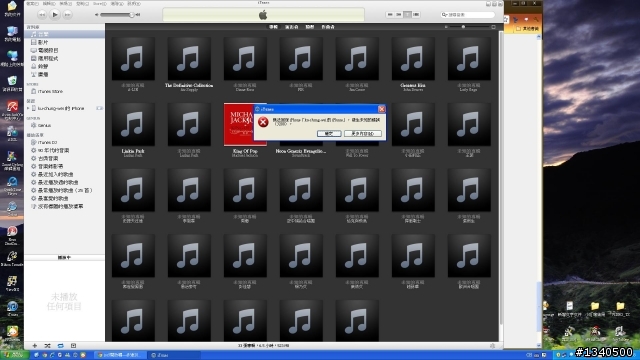This screenshot has width=640, height=360.
Task: Close the iTunes error dialog
Action: click(382, 109)
